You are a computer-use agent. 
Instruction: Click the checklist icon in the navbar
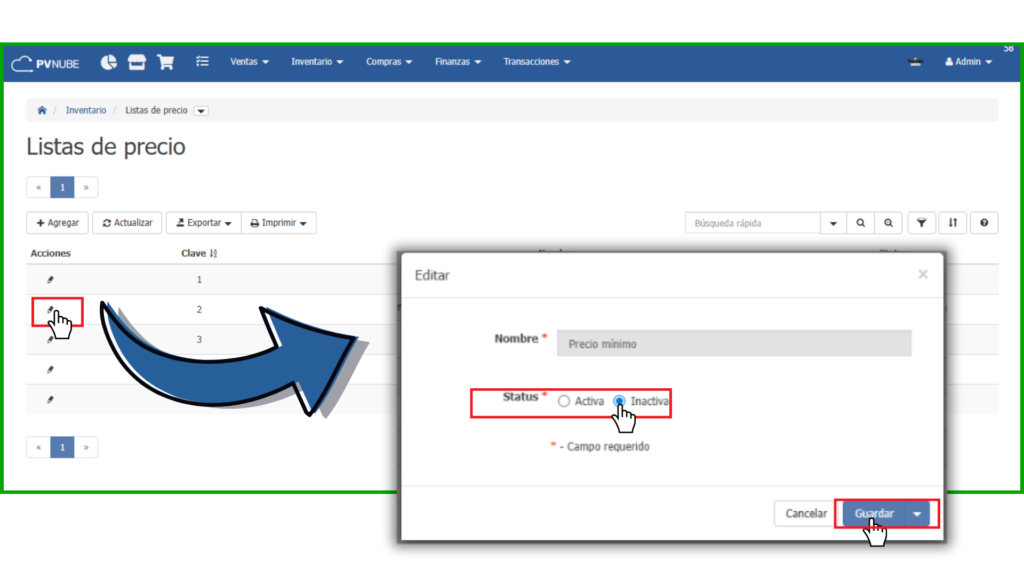[202, 62]
